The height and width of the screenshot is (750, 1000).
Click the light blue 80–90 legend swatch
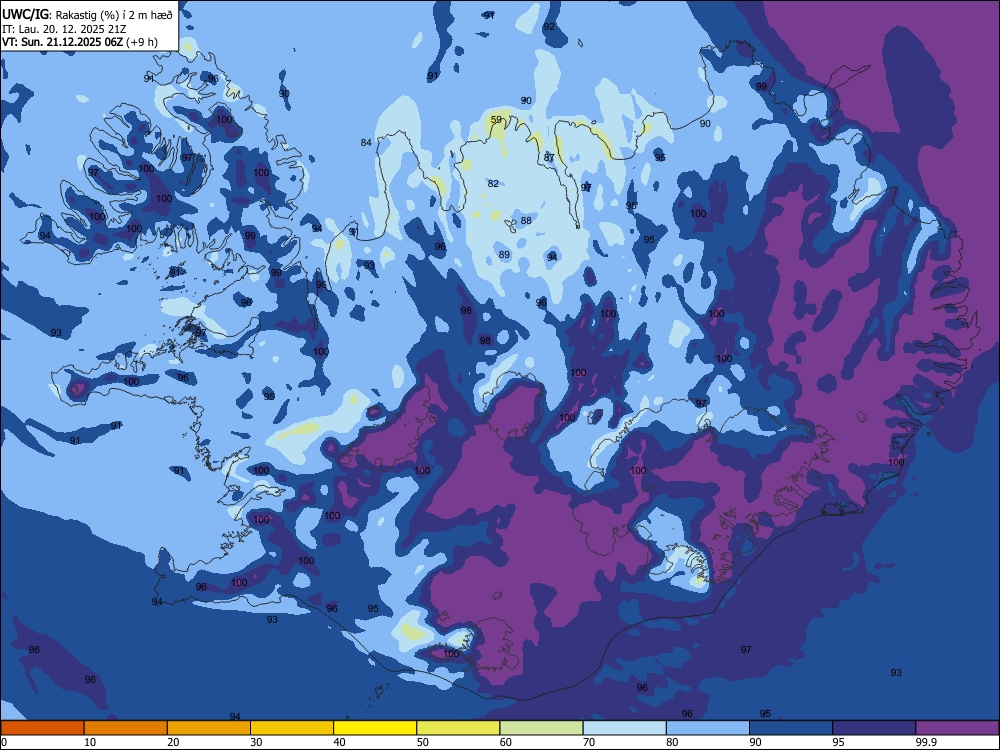(708, 728)
